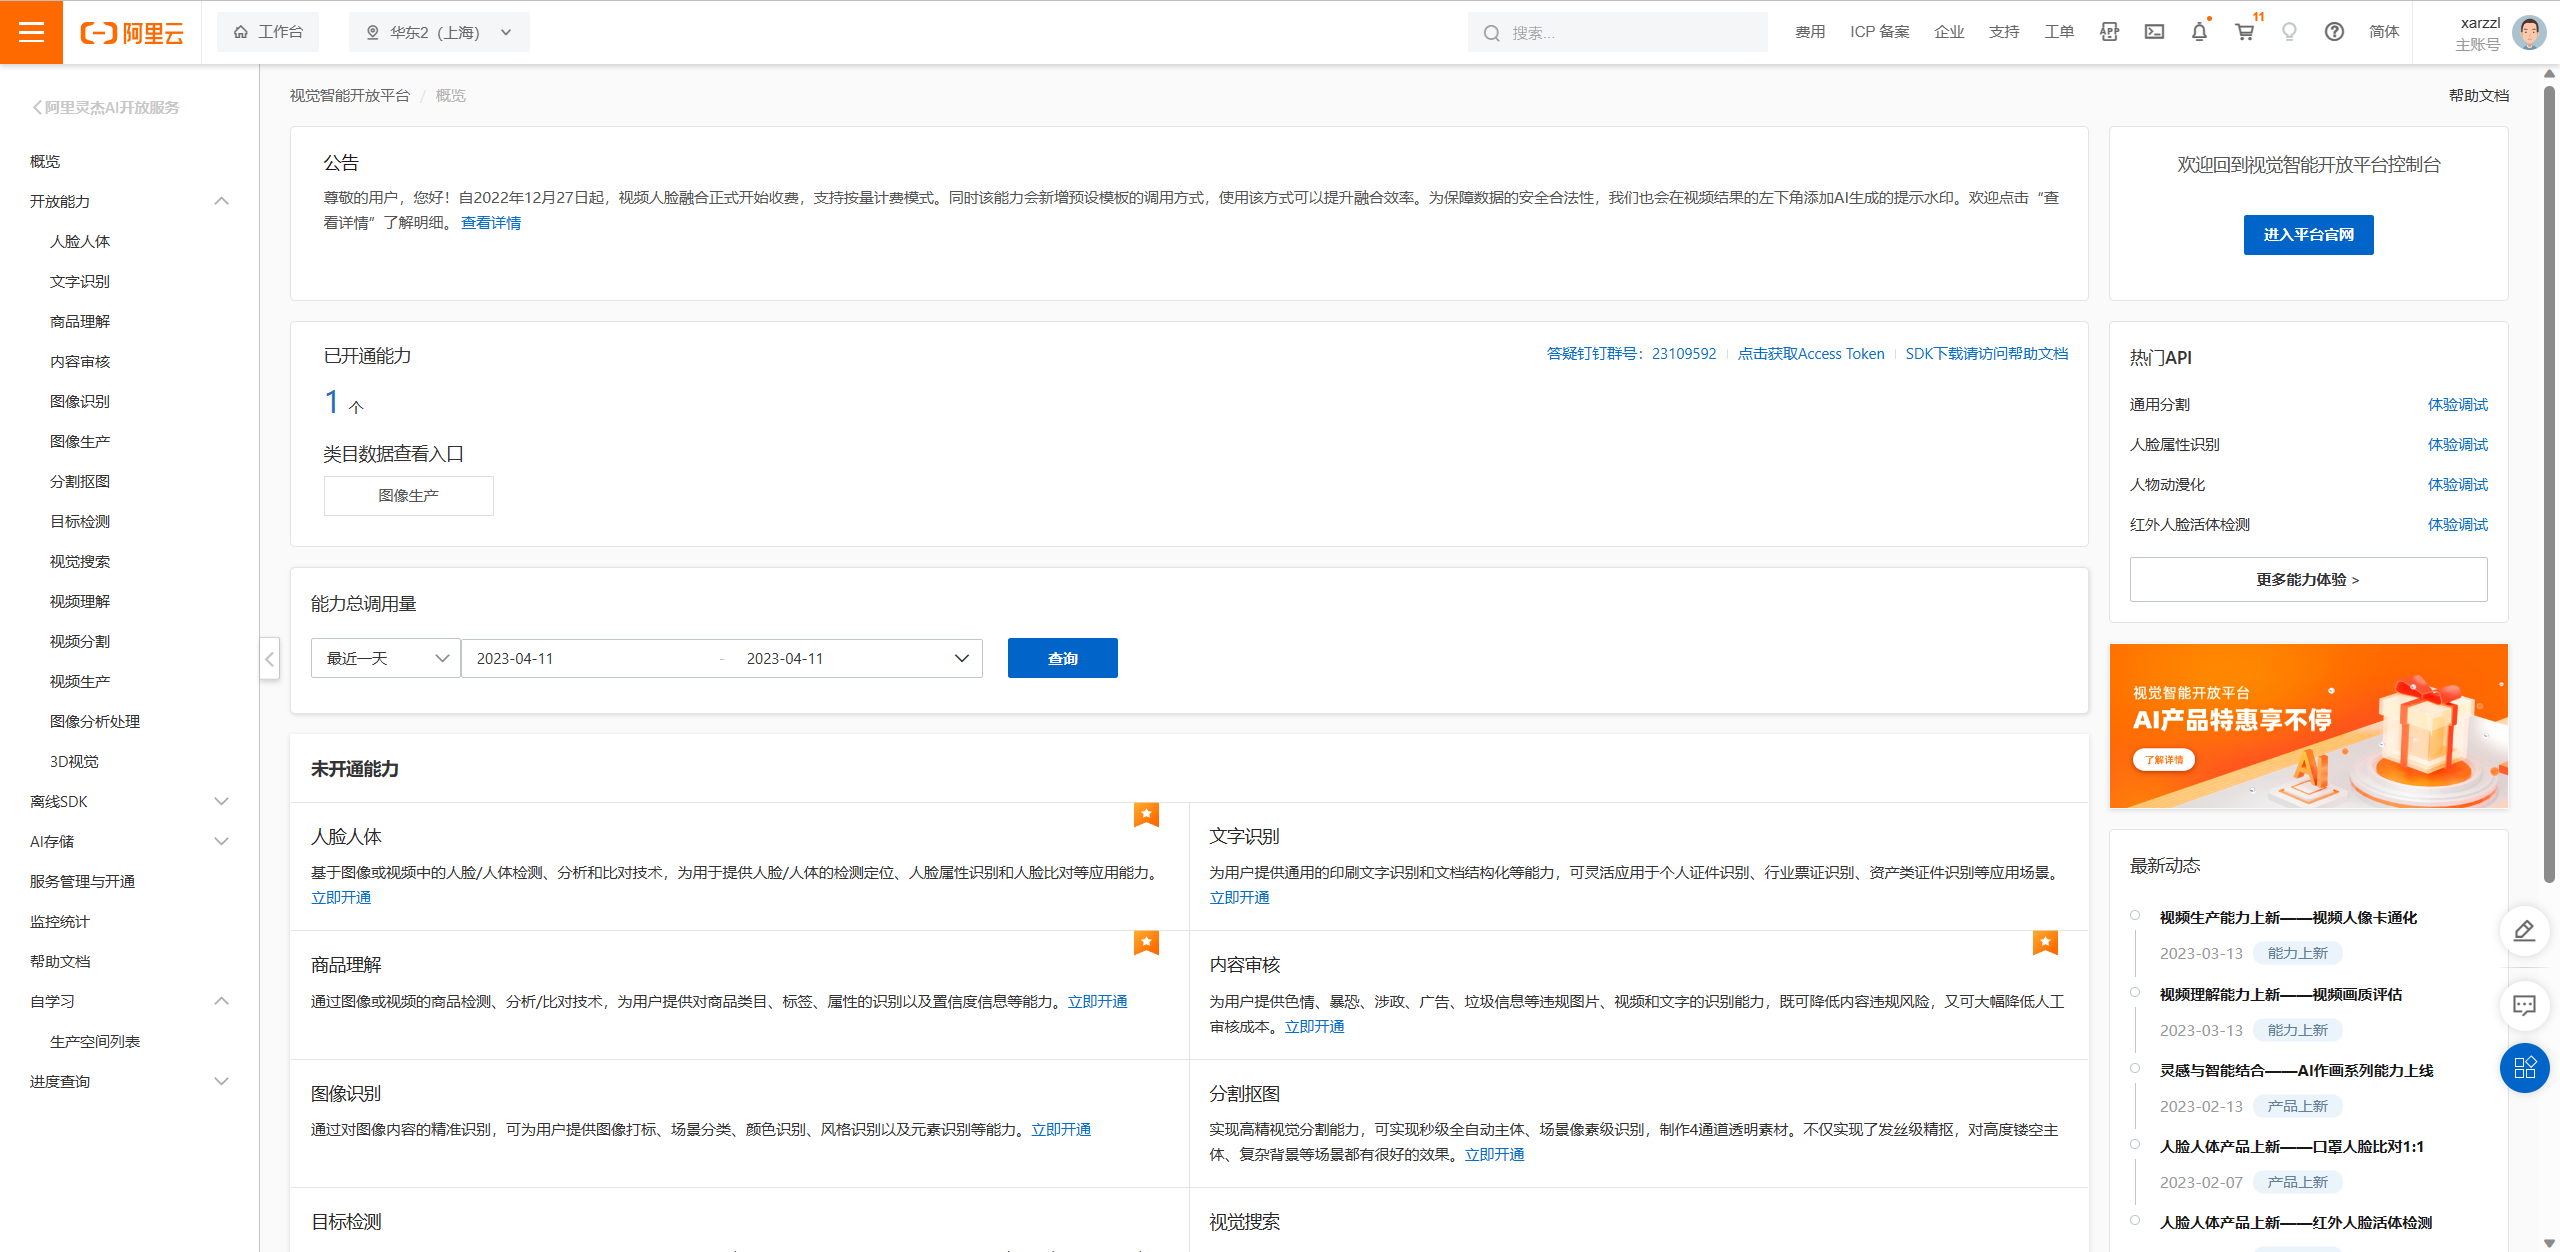Click the 进入平台官网 button
The width and height of the screenshot is (2560, 1252).
2308,235
